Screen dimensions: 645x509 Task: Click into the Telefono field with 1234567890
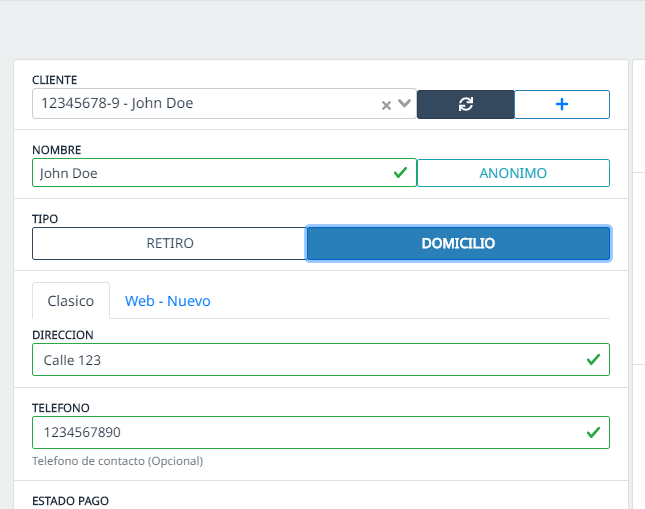point(300,432)
